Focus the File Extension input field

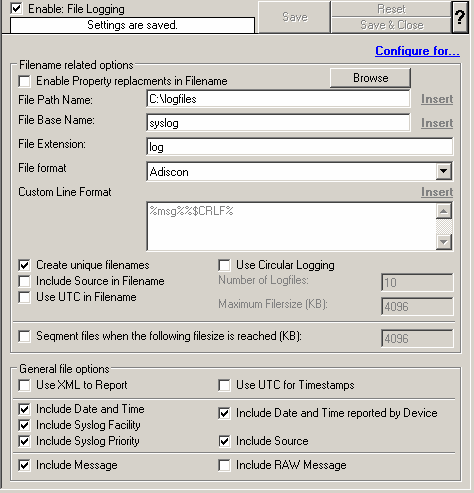(x=300, y=147)
